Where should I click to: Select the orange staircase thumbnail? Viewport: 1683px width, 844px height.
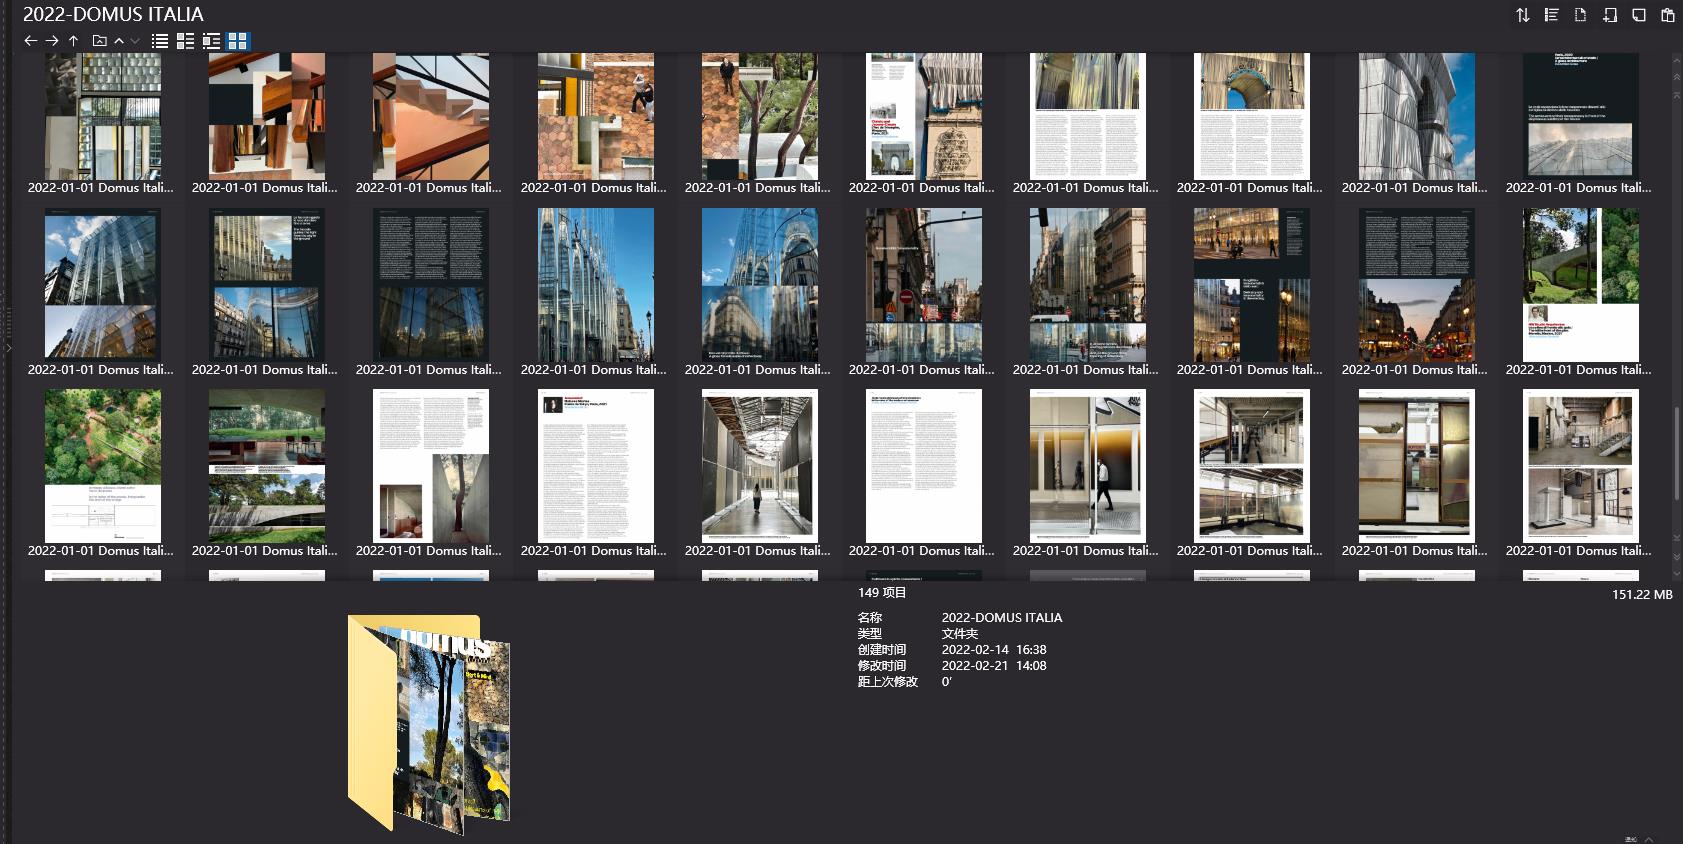click(x=431, y=116)
